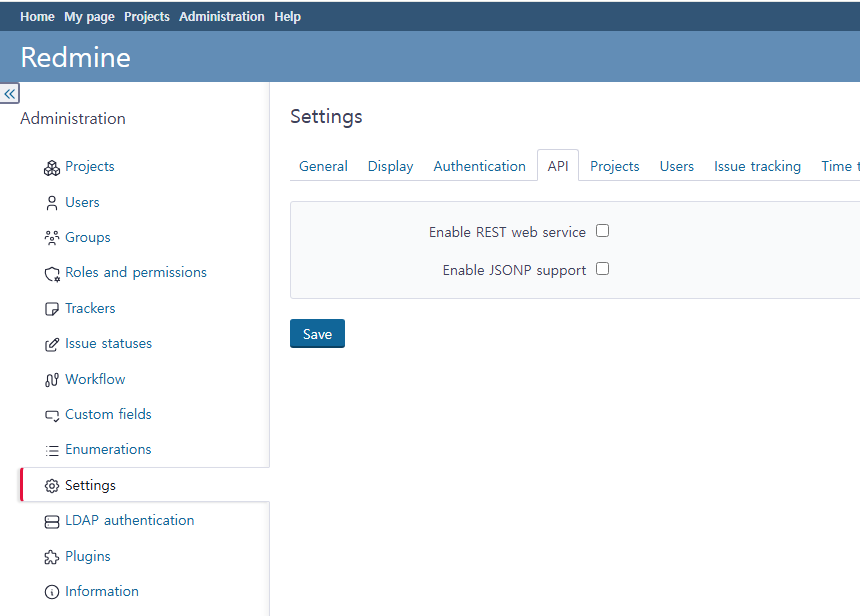Click the Users person icon in sidebar
Viewport: 860px width, 616px height.
(x=52, y=203)
